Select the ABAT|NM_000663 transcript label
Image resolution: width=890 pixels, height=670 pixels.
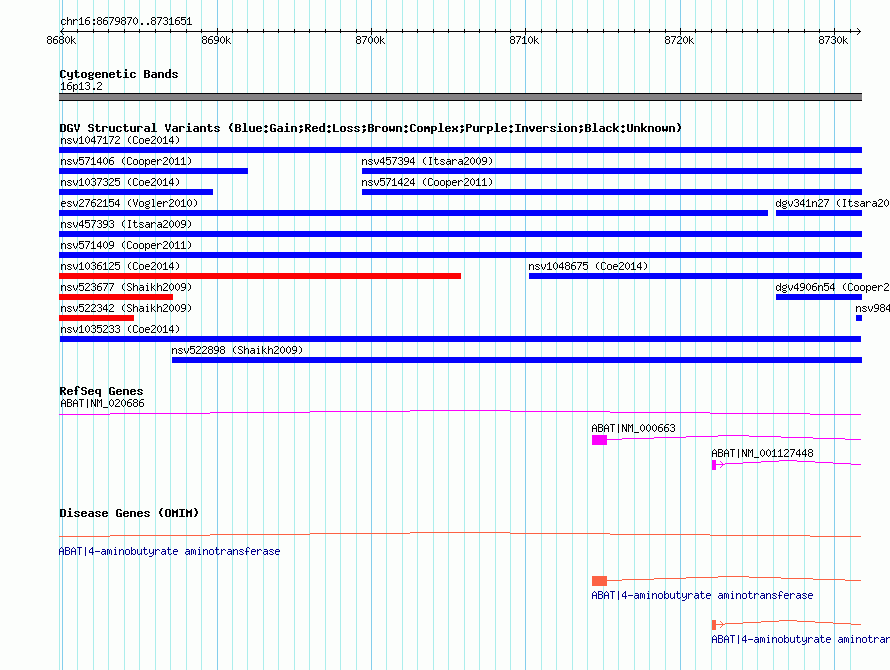633,429
